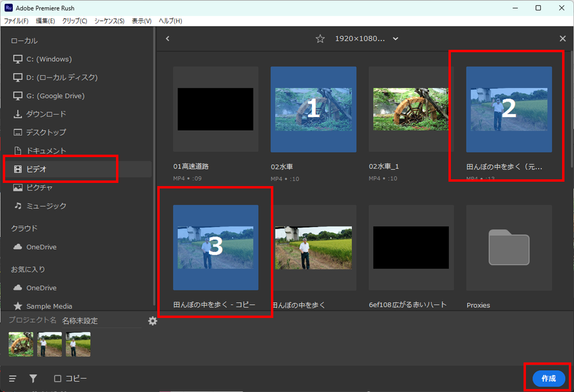Click the filter funnel icon
This screenshot has width=574, height=392.
[33, 378]
